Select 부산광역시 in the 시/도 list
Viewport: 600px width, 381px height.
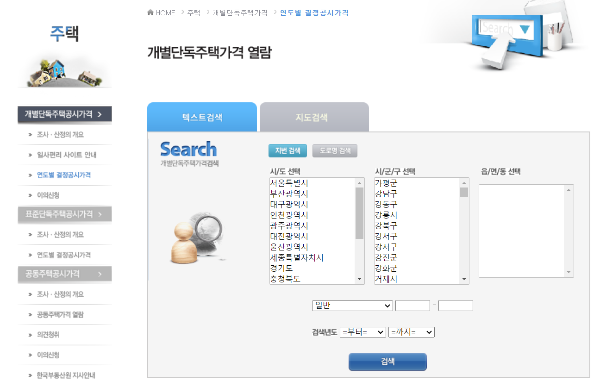312,194
